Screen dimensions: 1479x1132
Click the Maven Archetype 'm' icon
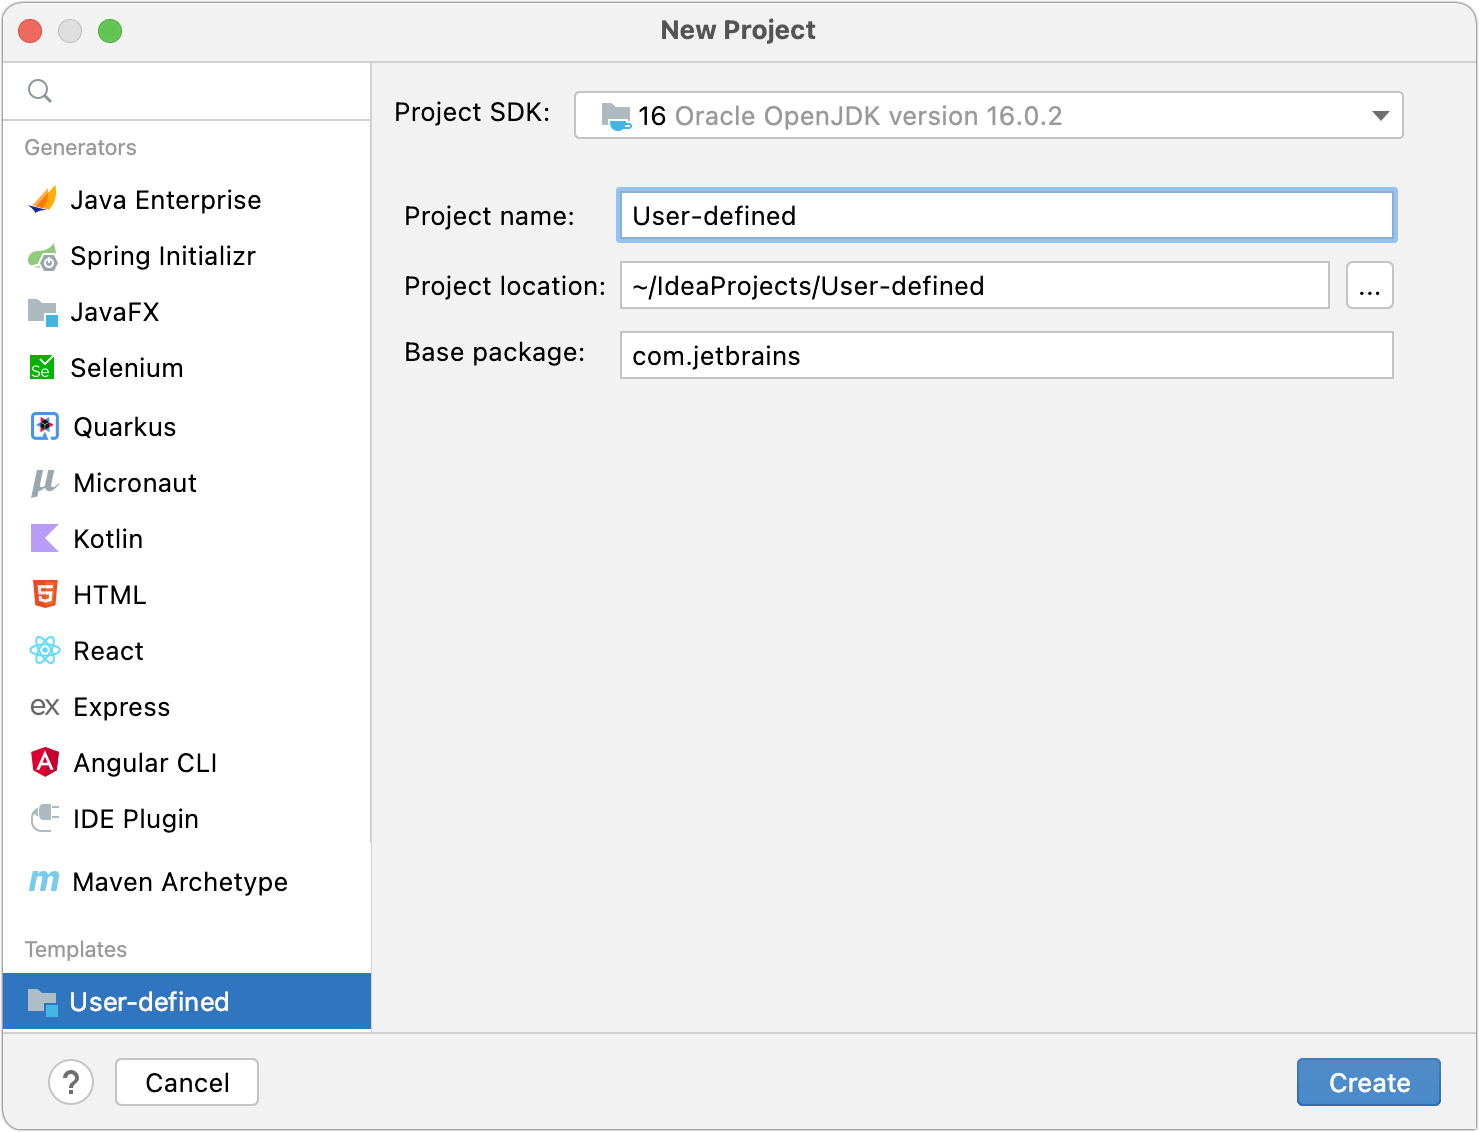[x=44, y=881]
